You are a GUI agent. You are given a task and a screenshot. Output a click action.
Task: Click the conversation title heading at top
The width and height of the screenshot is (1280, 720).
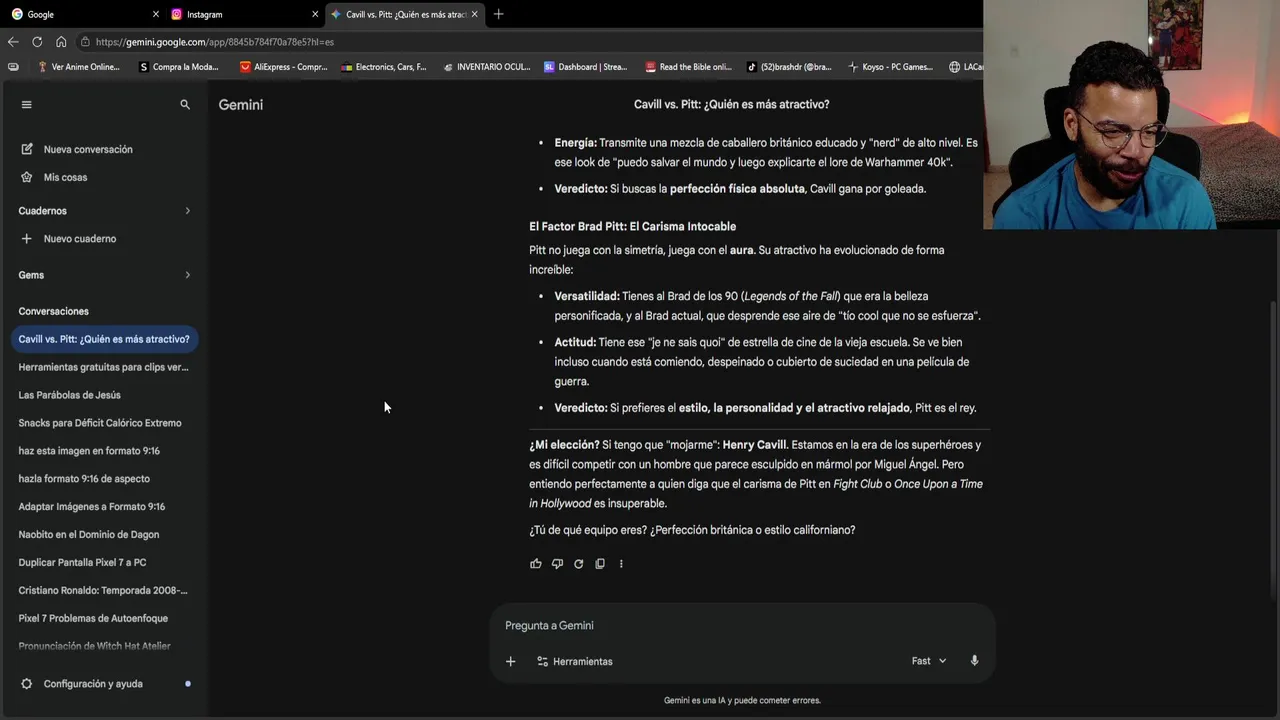pyautogui.click(x=731, y=104)
